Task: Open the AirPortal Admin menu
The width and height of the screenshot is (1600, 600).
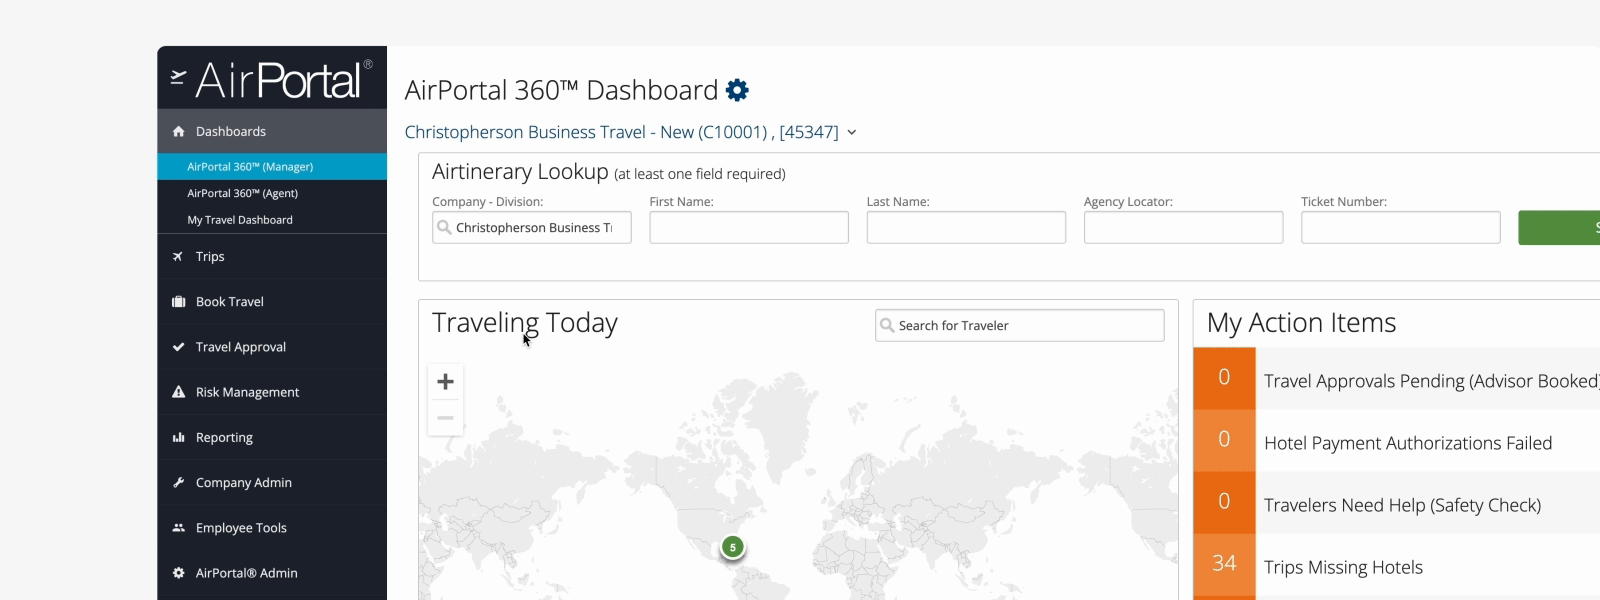Action: (272, 573)
